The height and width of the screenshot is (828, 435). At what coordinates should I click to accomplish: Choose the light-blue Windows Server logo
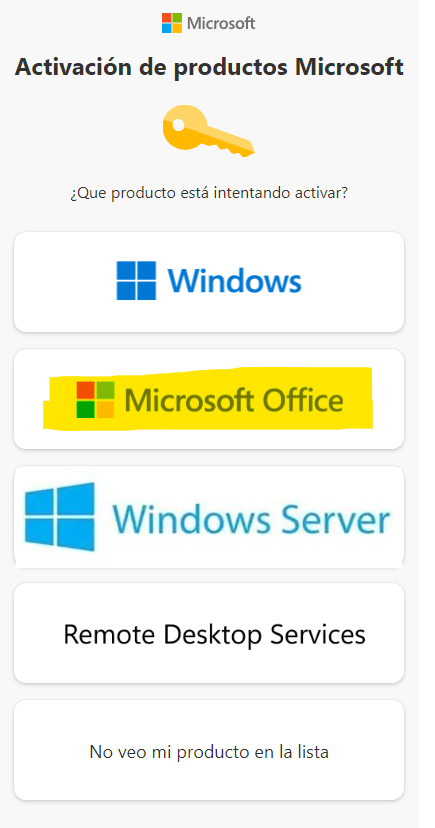pyautogui.click(x=60, y=516)
